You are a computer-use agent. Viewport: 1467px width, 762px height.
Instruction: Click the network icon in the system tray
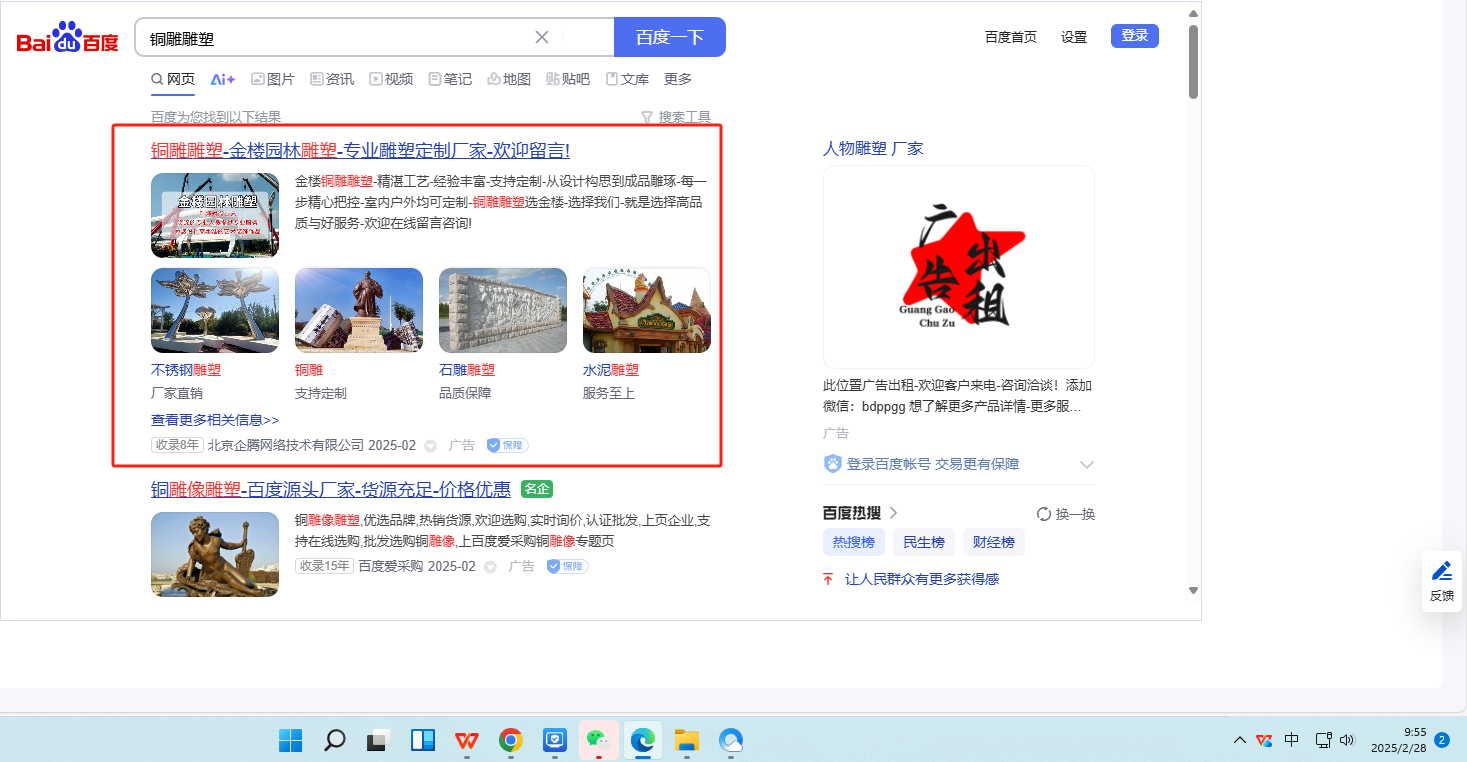[1323, 740]
